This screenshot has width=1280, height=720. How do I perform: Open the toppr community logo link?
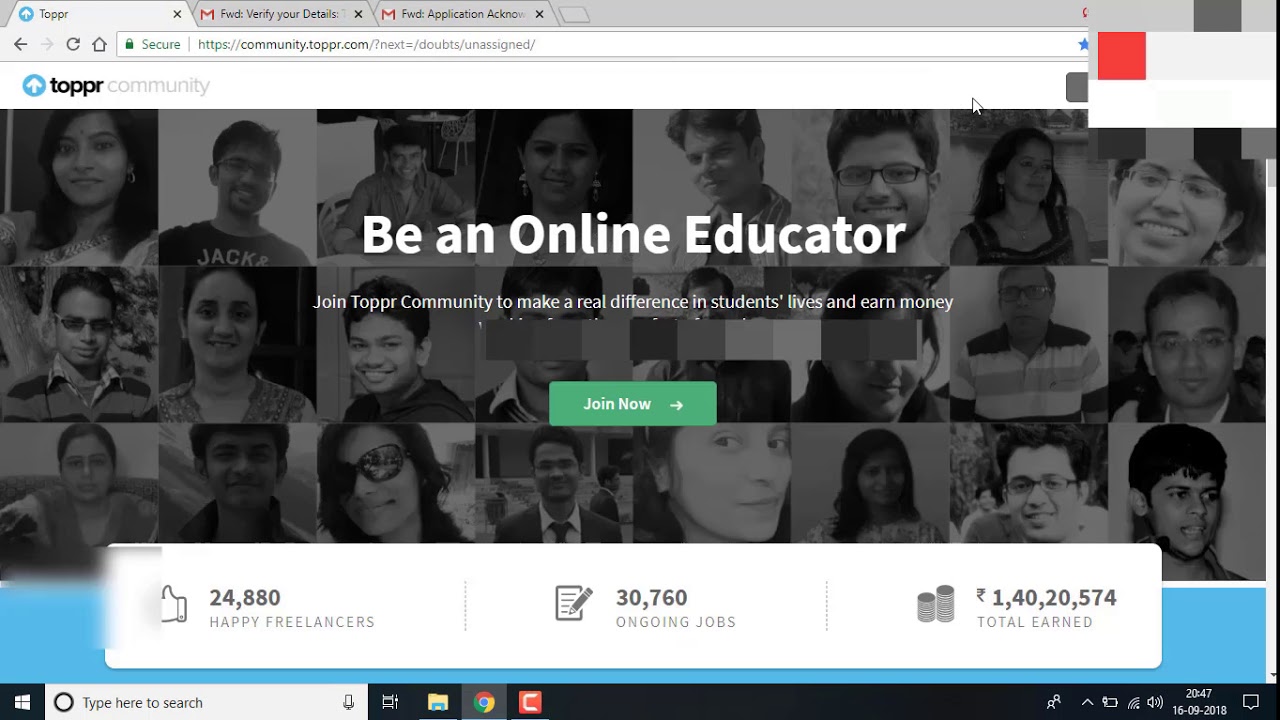point(116,86)
